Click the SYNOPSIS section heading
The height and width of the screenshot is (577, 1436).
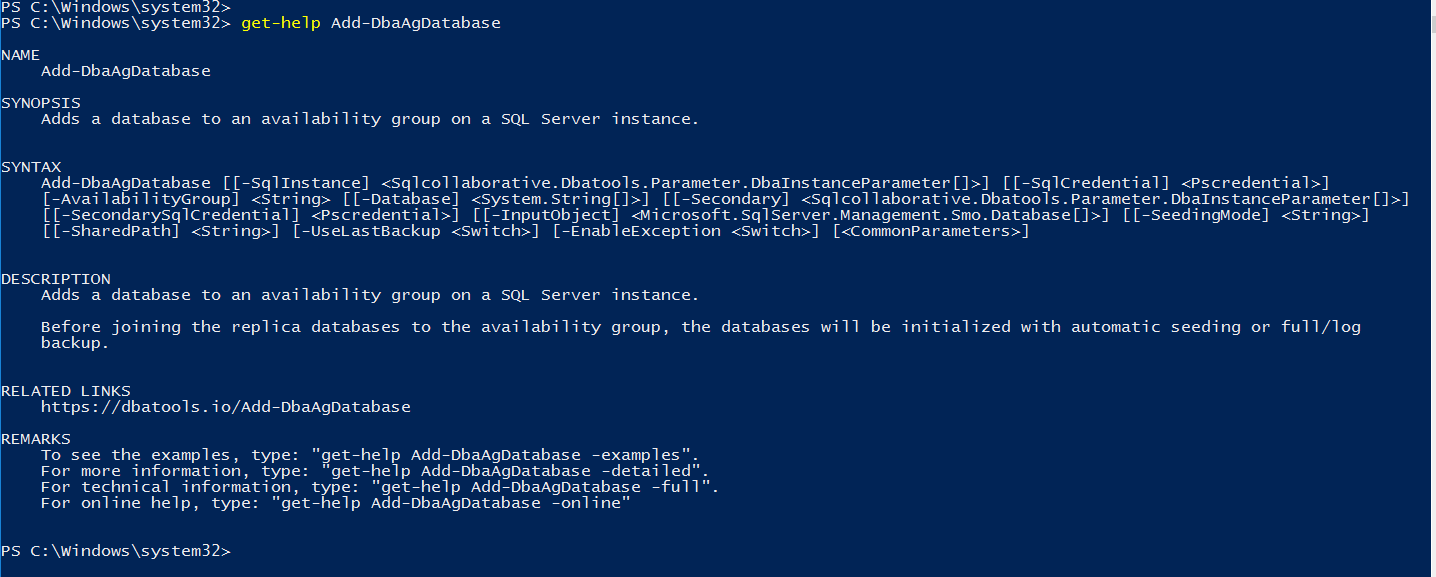tap(41, 103)
